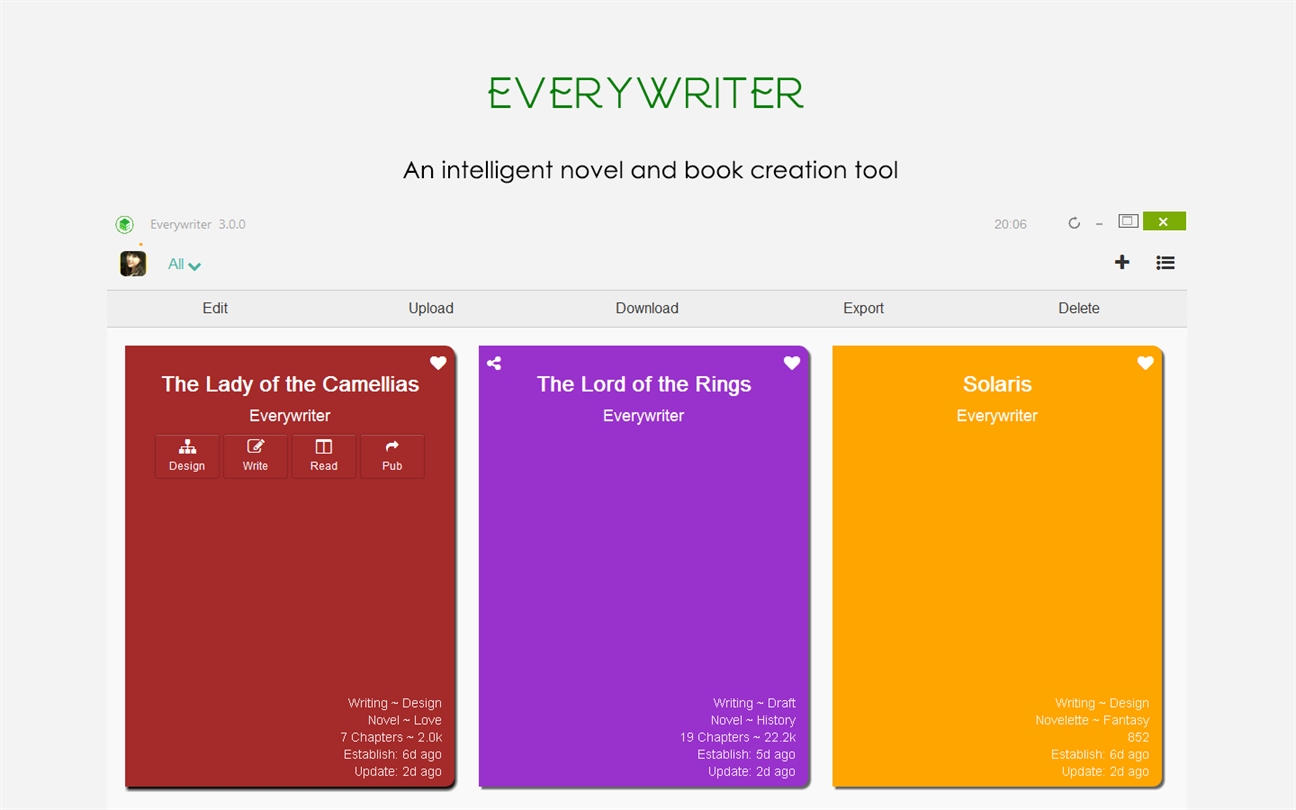Select Upload in the action bar
The image size is (1296, 810).
point(431,308)
